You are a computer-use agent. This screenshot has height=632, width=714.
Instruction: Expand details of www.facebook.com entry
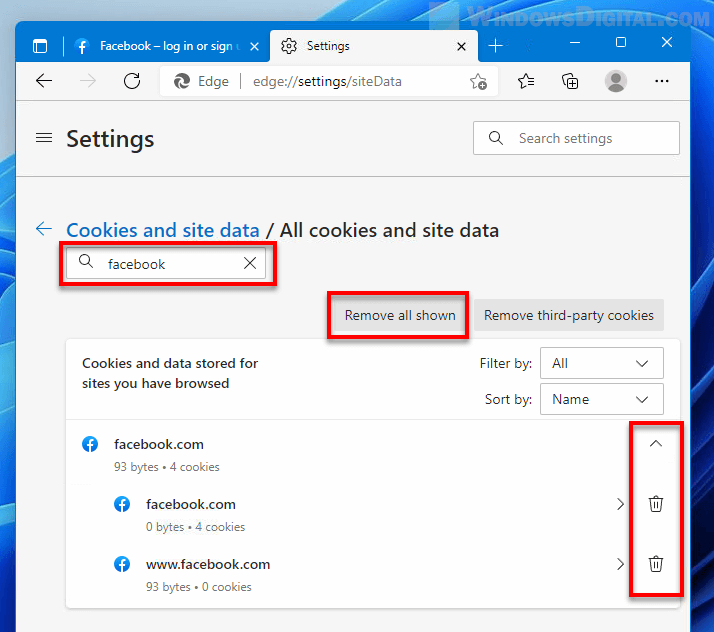tap(620, 564)
